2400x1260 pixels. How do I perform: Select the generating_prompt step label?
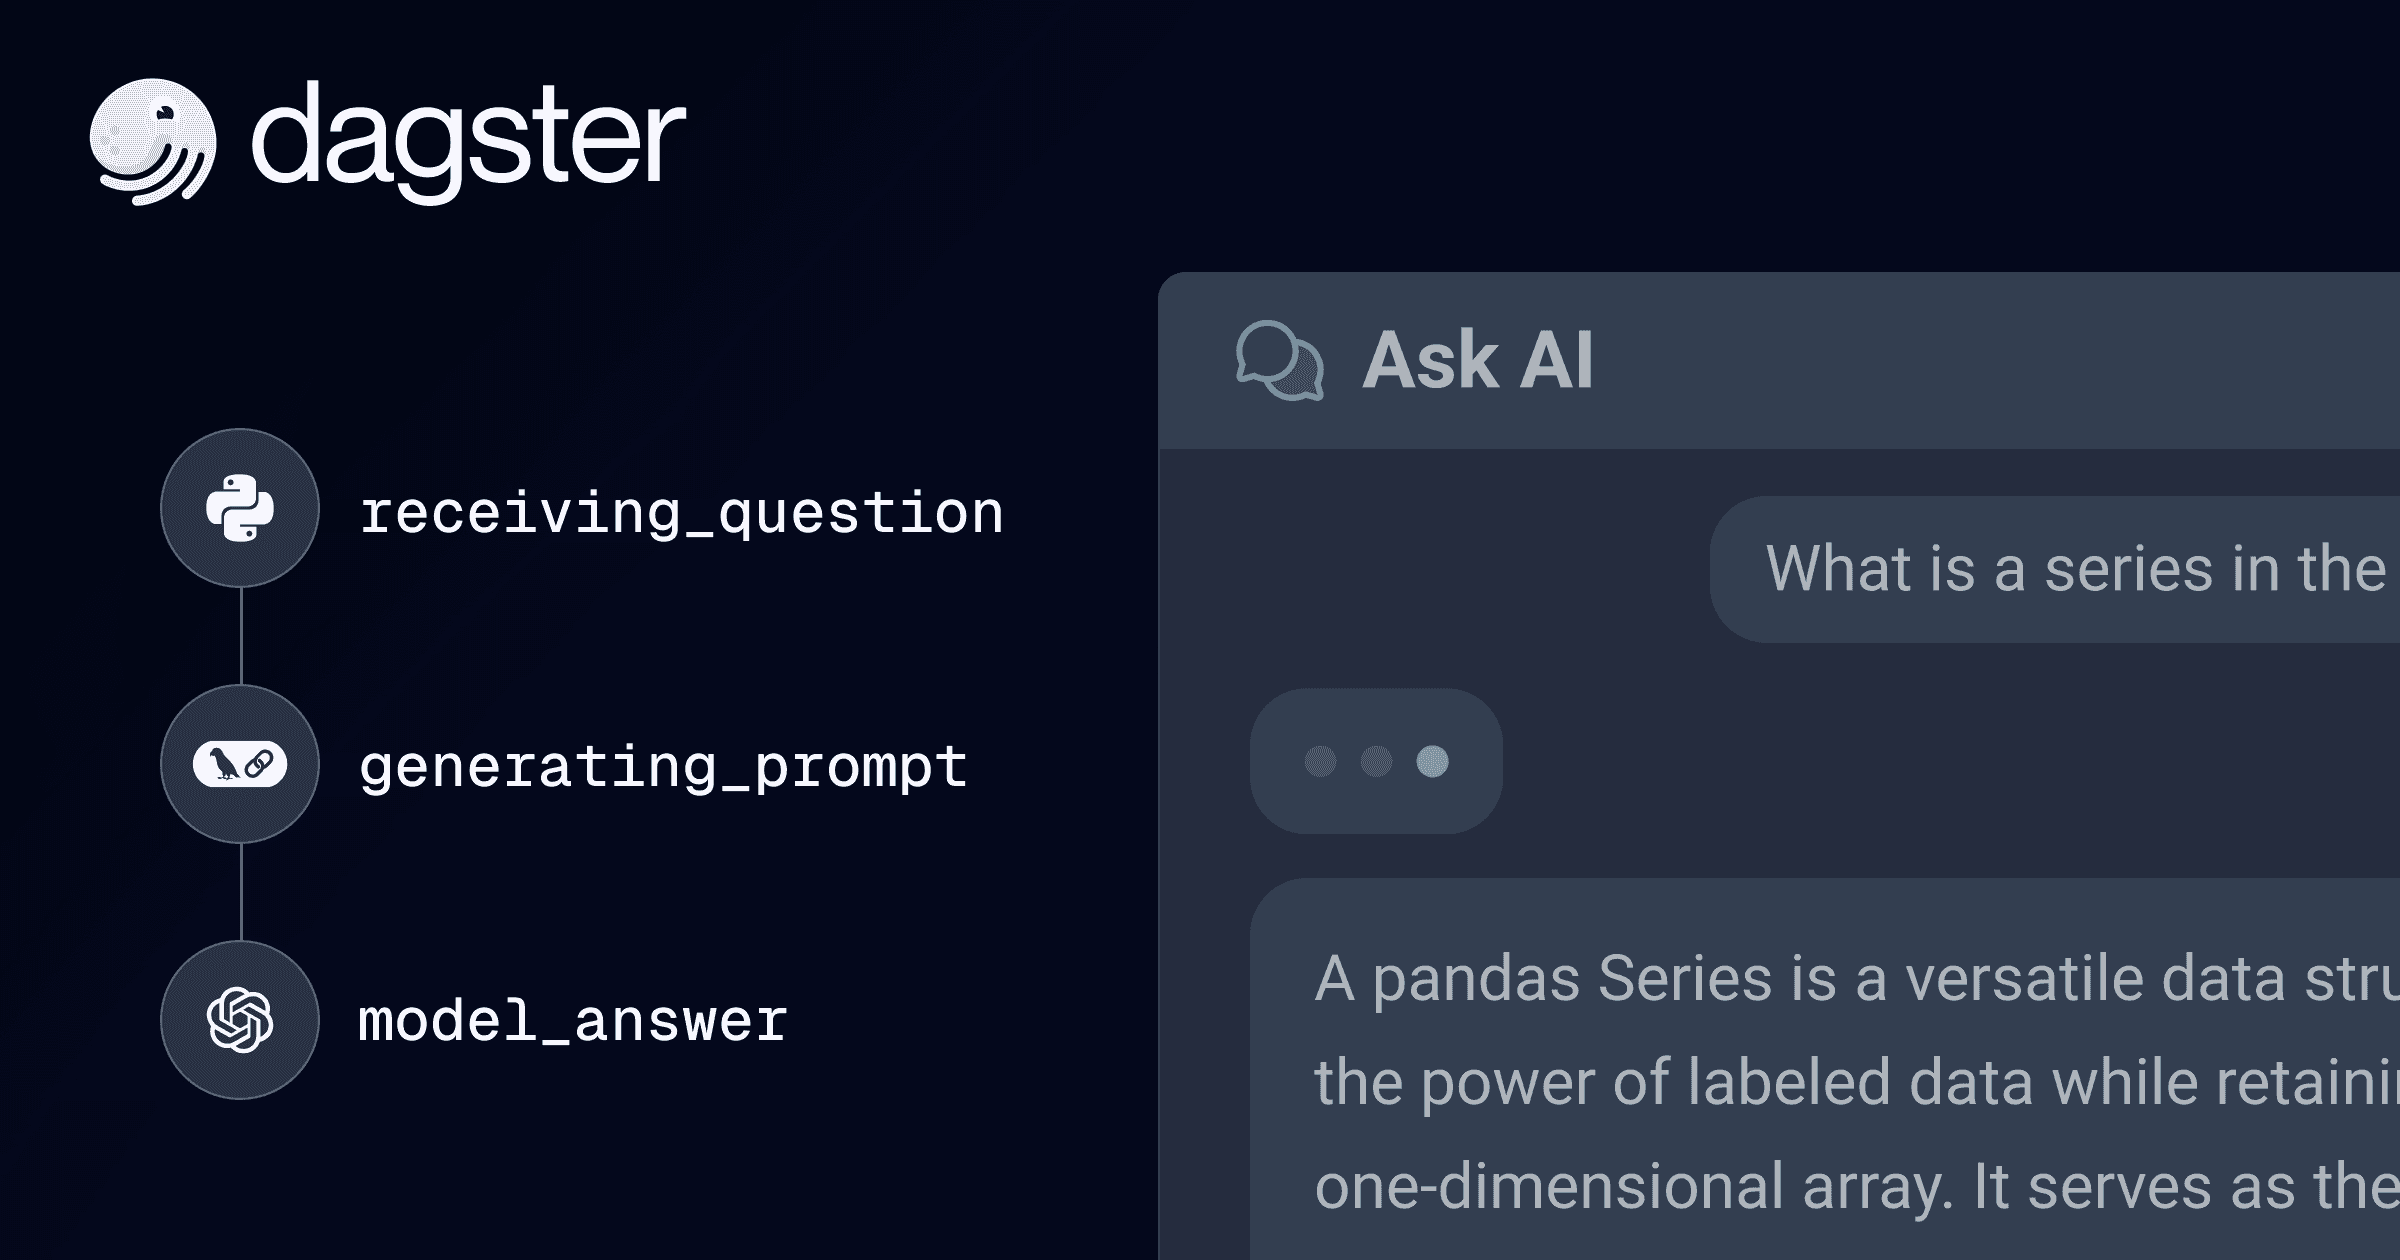coord(663,768)
